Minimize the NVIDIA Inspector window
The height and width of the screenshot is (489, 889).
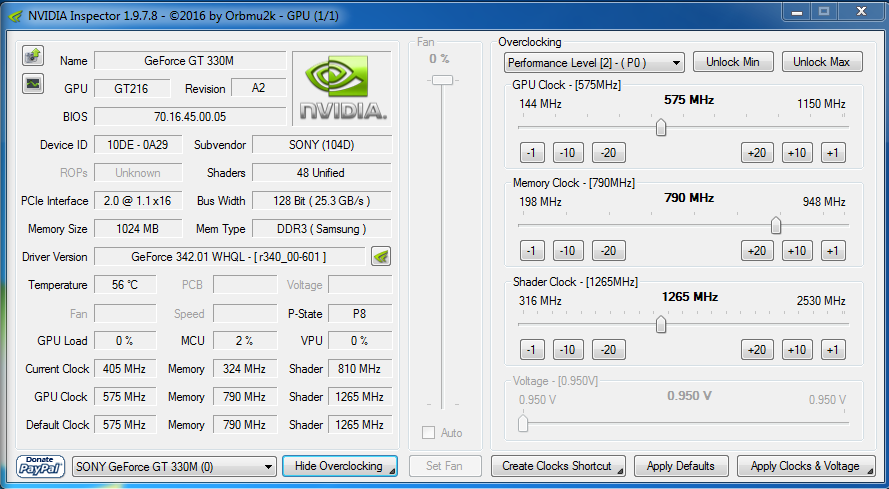[797, 12]
